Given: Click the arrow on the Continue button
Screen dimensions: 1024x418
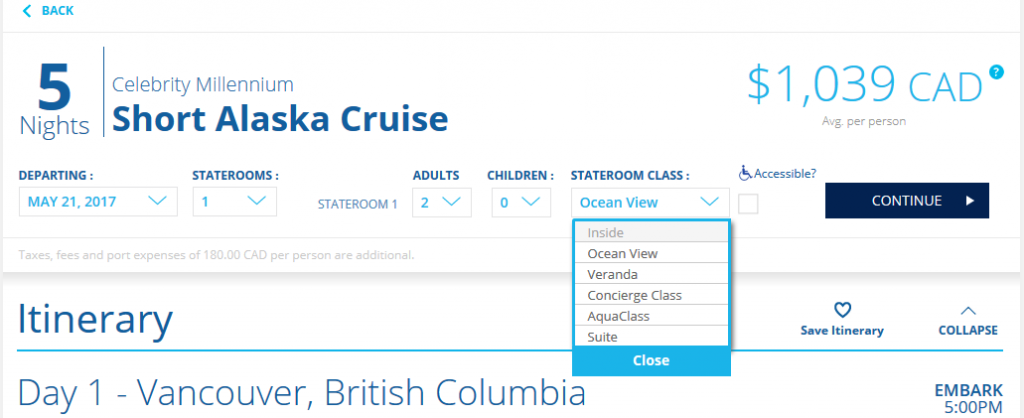Looking at the screenshot, I should [970, 201].
